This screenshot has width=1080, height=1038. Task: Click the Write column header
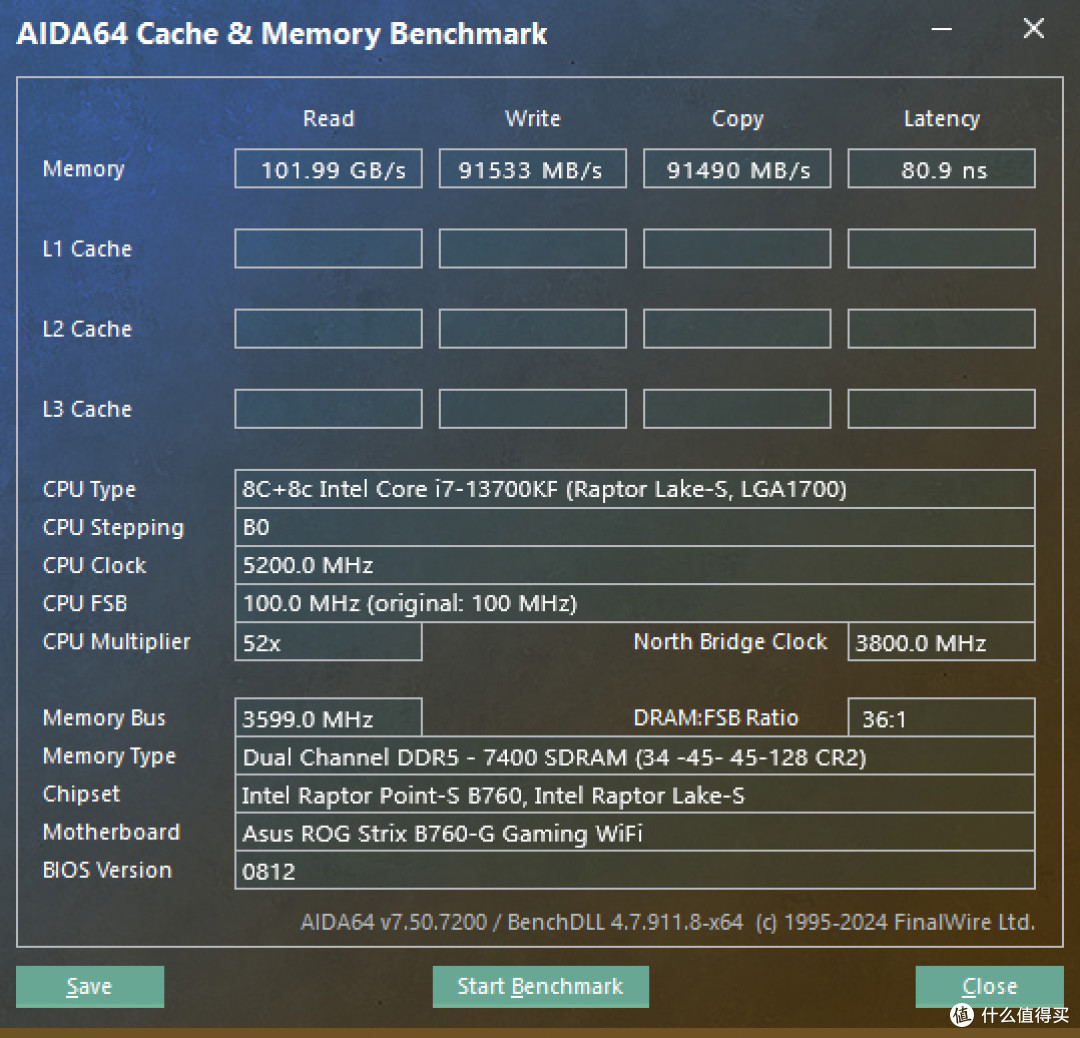click(x=532, y=118)
